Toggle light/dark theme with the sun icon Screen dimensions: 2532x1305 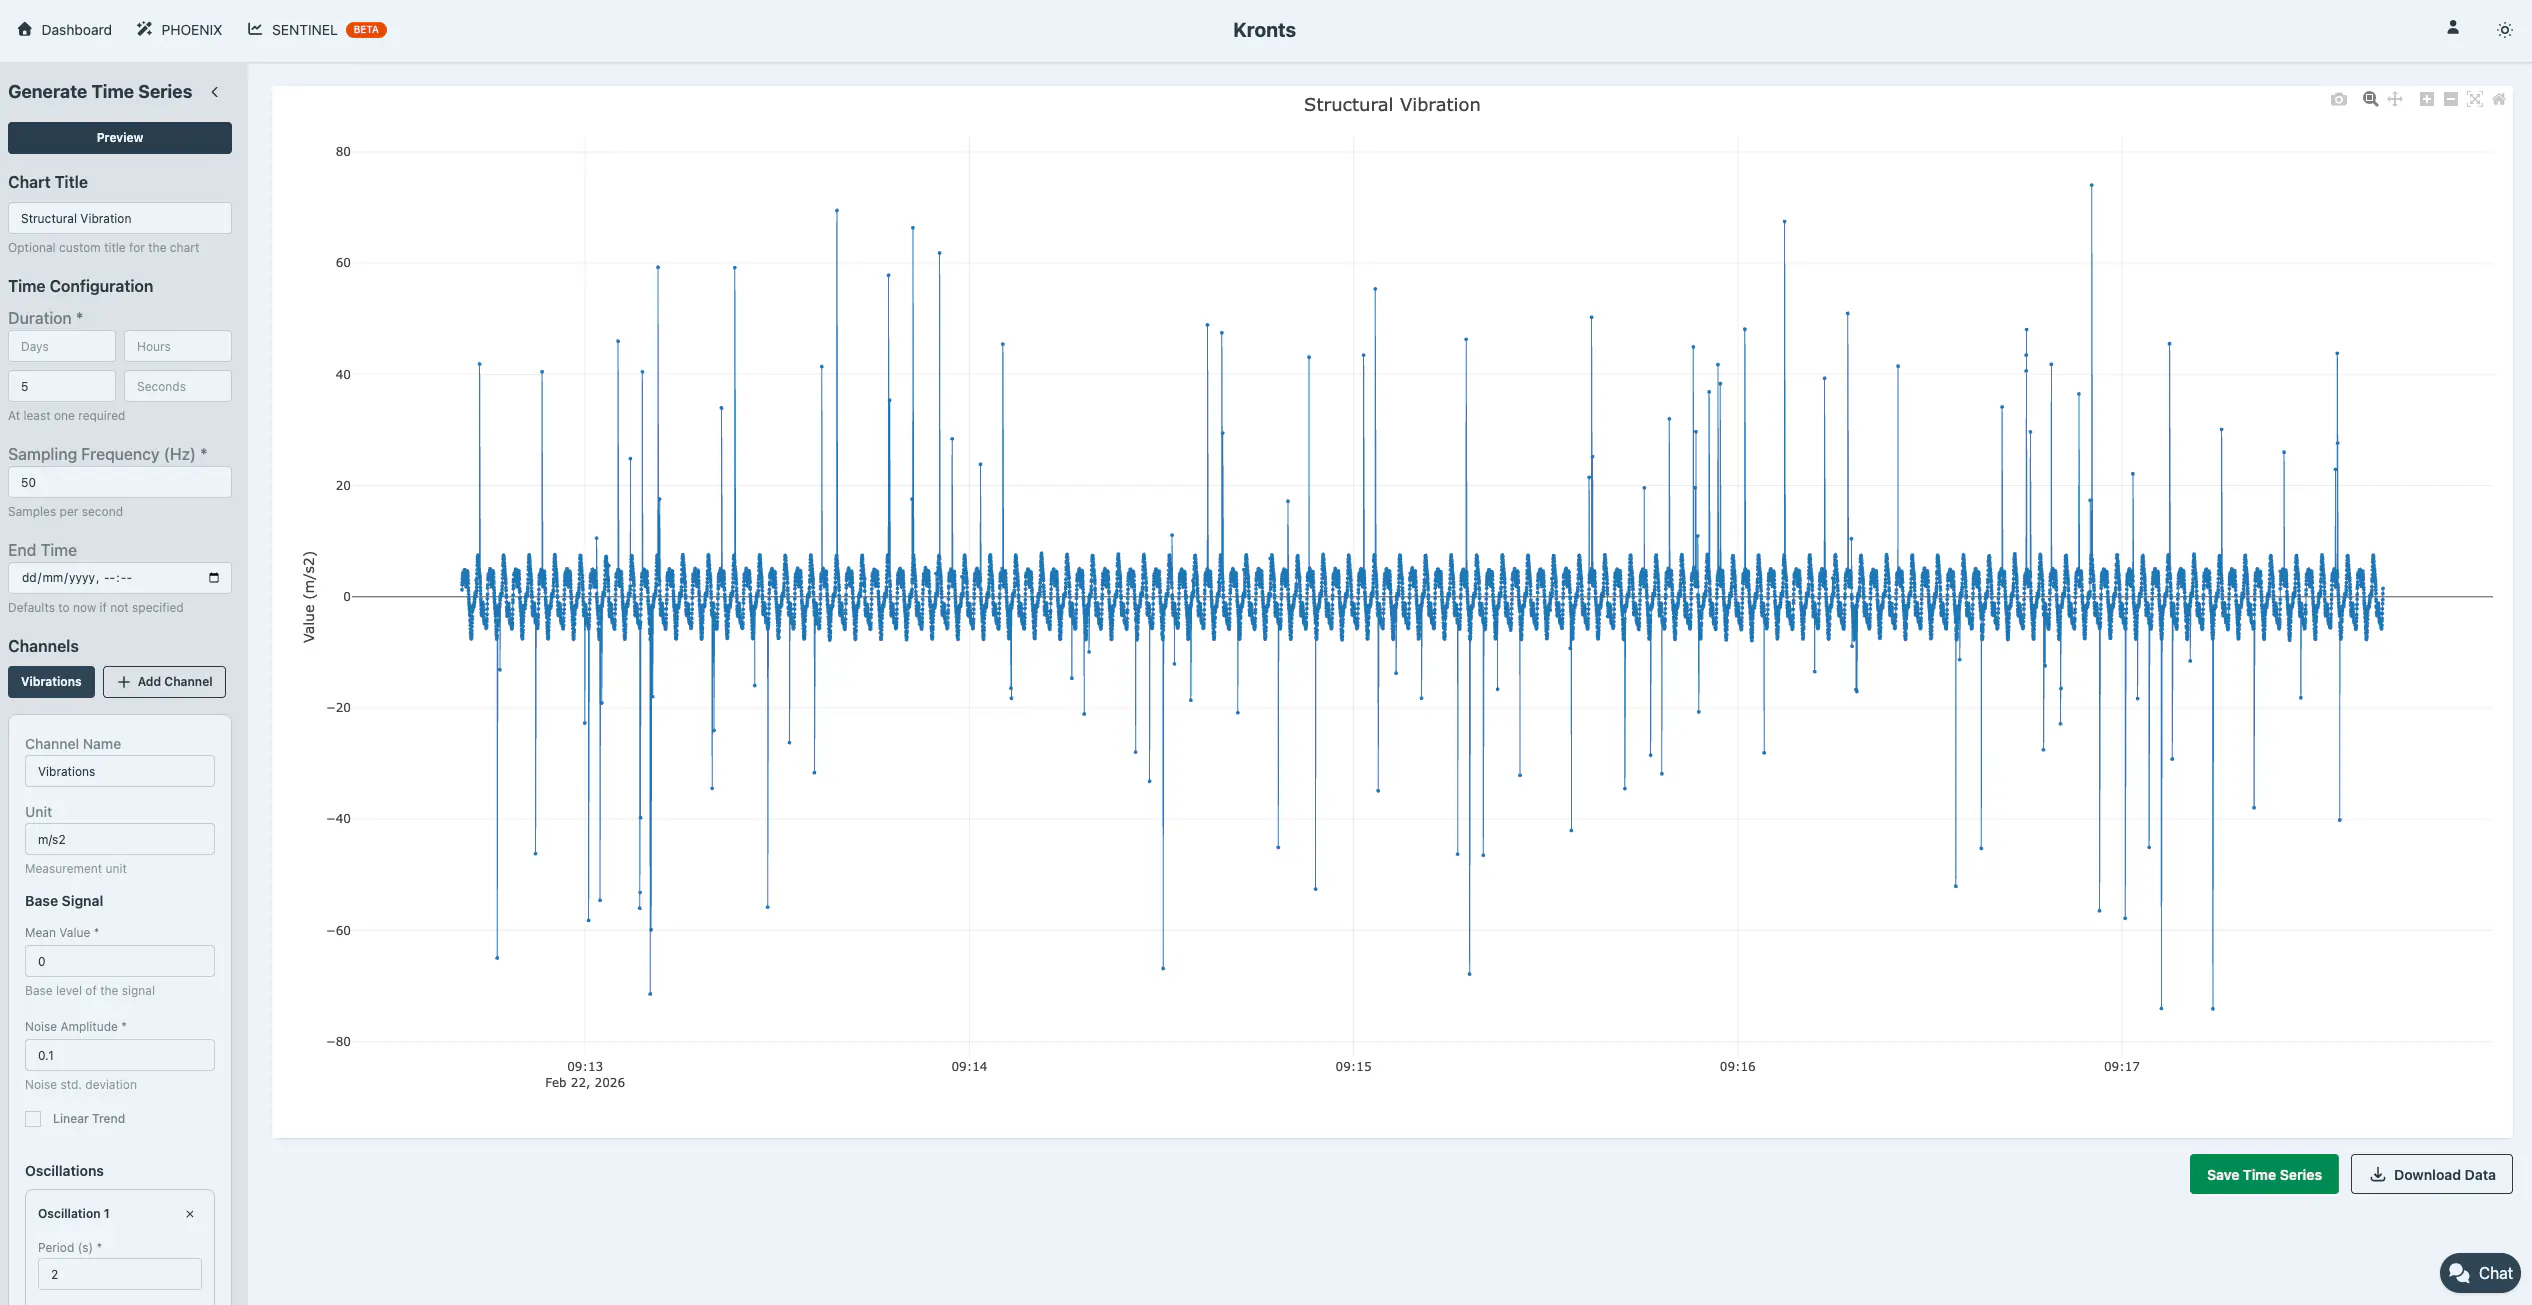(2504, 30)
